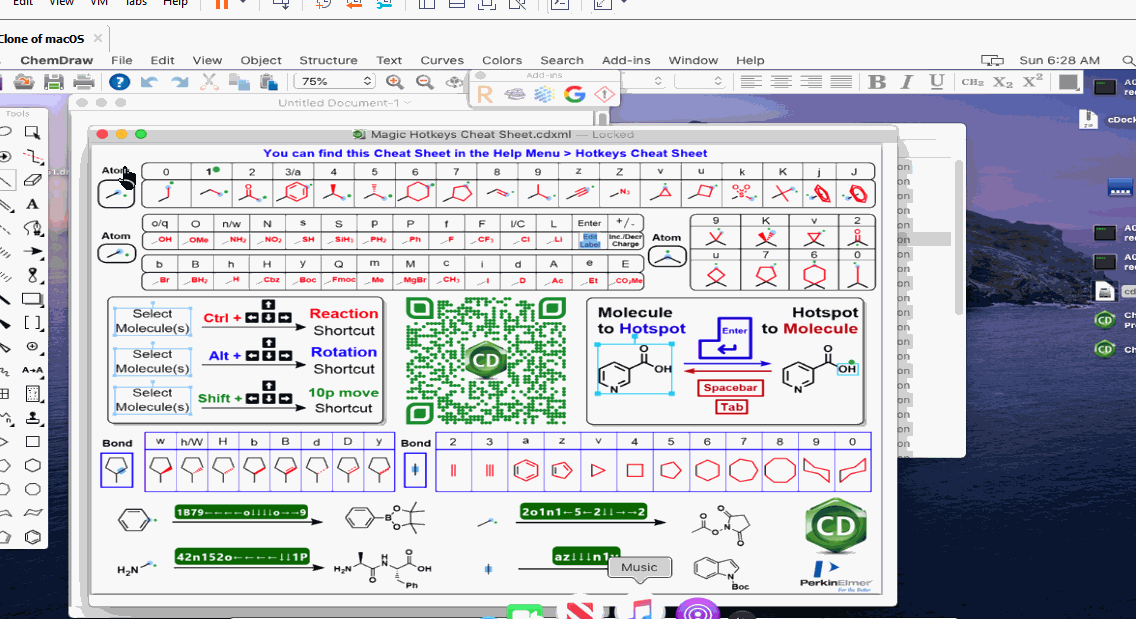This screenshot has height=619, width=1136.
Task: Open the Structure menu
Action: point(328,60)
